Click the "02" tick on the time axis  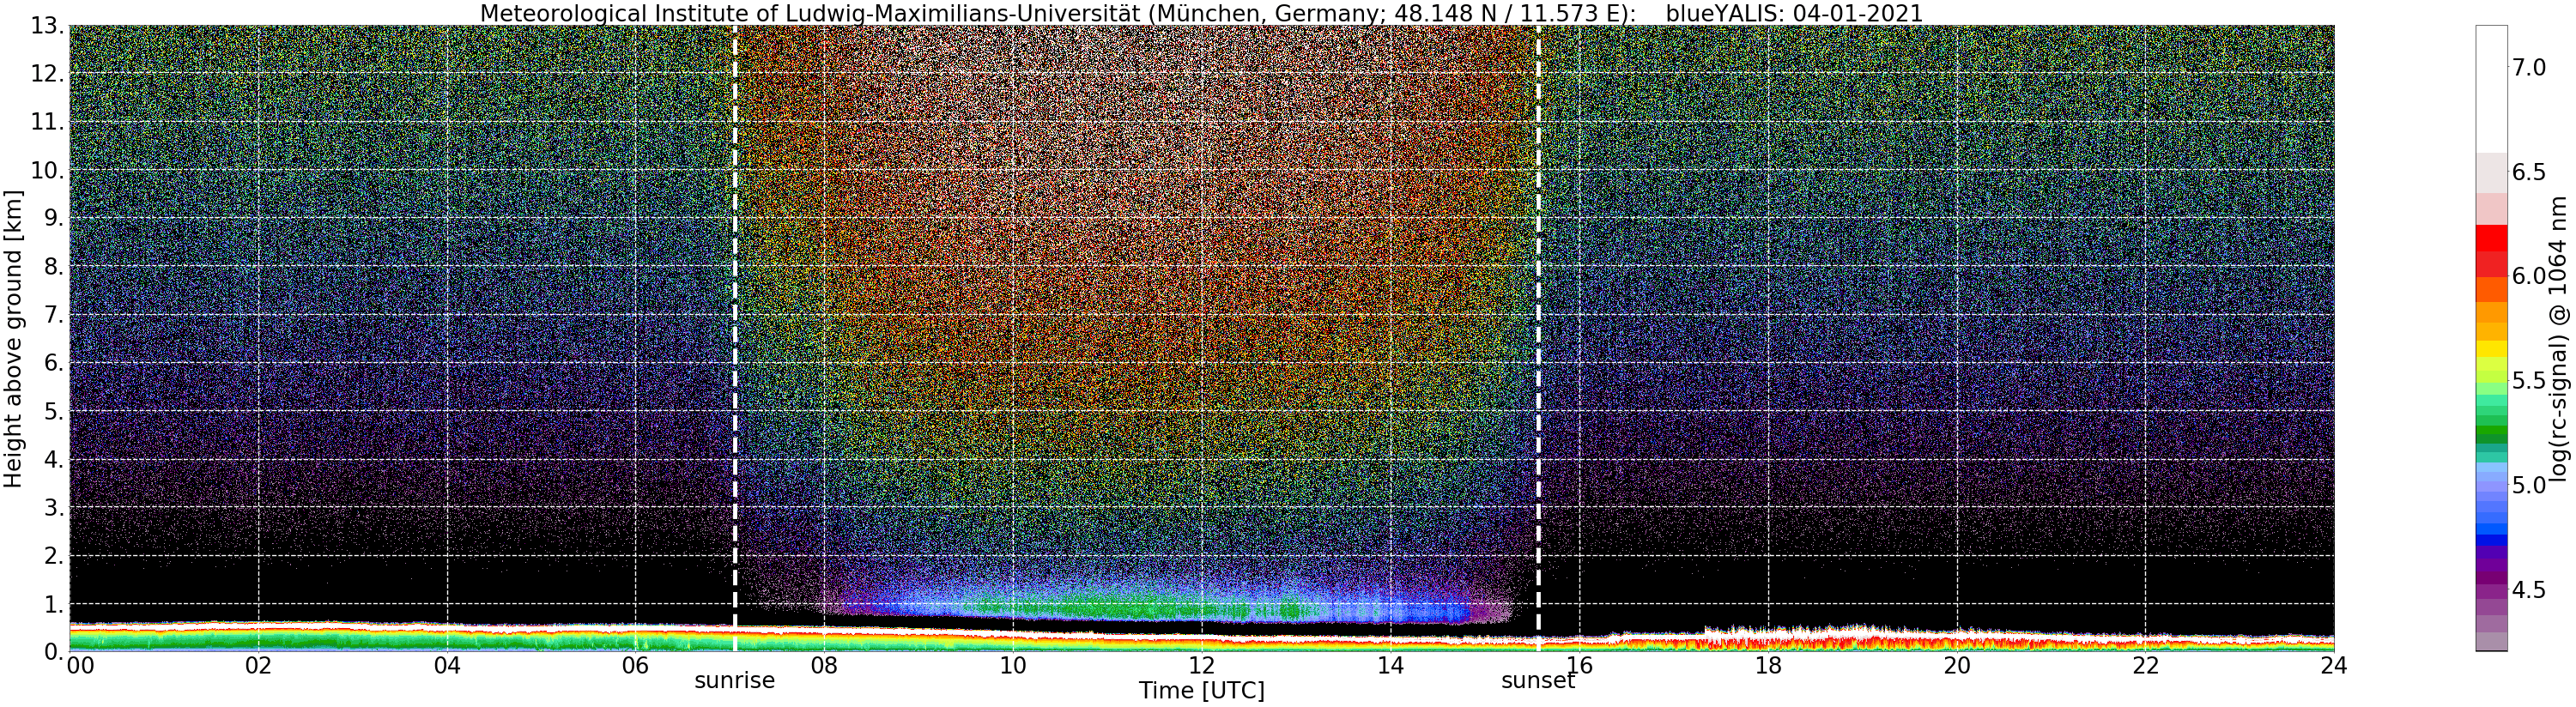(259, 665)
